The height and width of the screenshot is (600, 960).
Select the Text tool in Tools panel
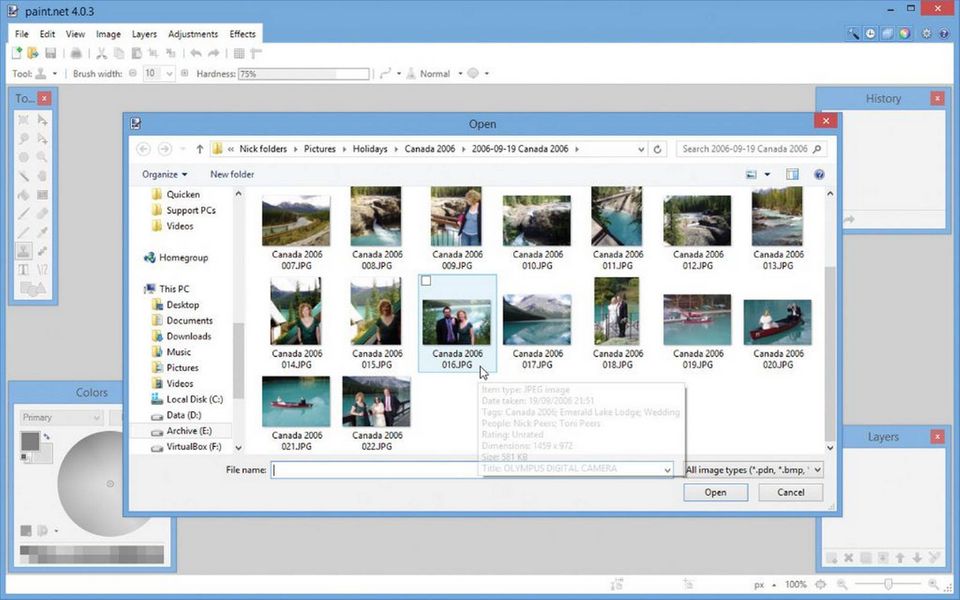(x=24, y=270)
